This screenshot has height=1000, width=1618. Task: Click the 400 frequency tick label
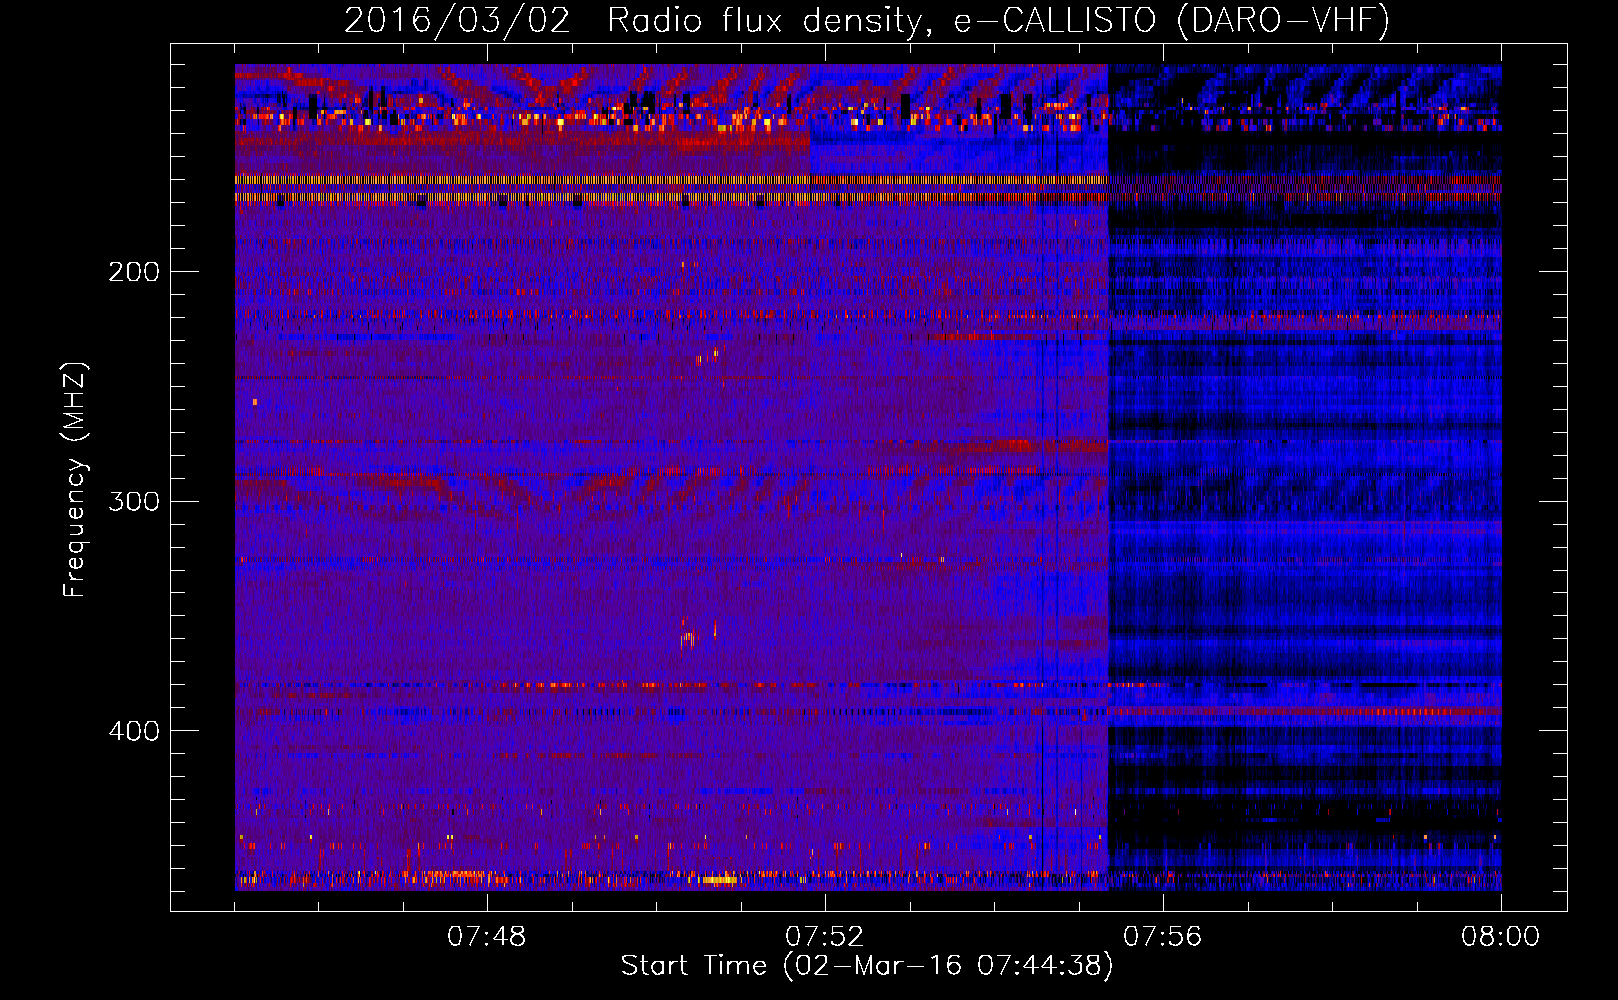click(134, 731)
